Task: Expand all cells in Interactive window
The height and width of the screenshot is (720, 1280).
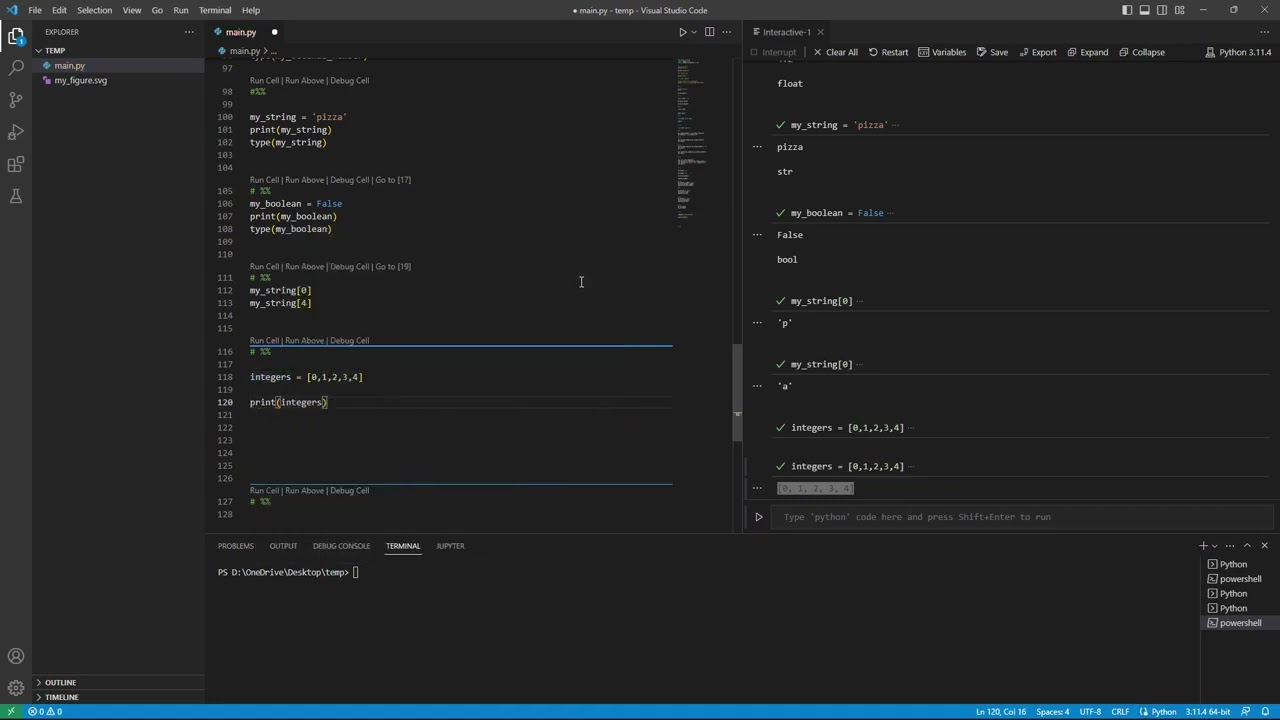Action: point(1086,52)
